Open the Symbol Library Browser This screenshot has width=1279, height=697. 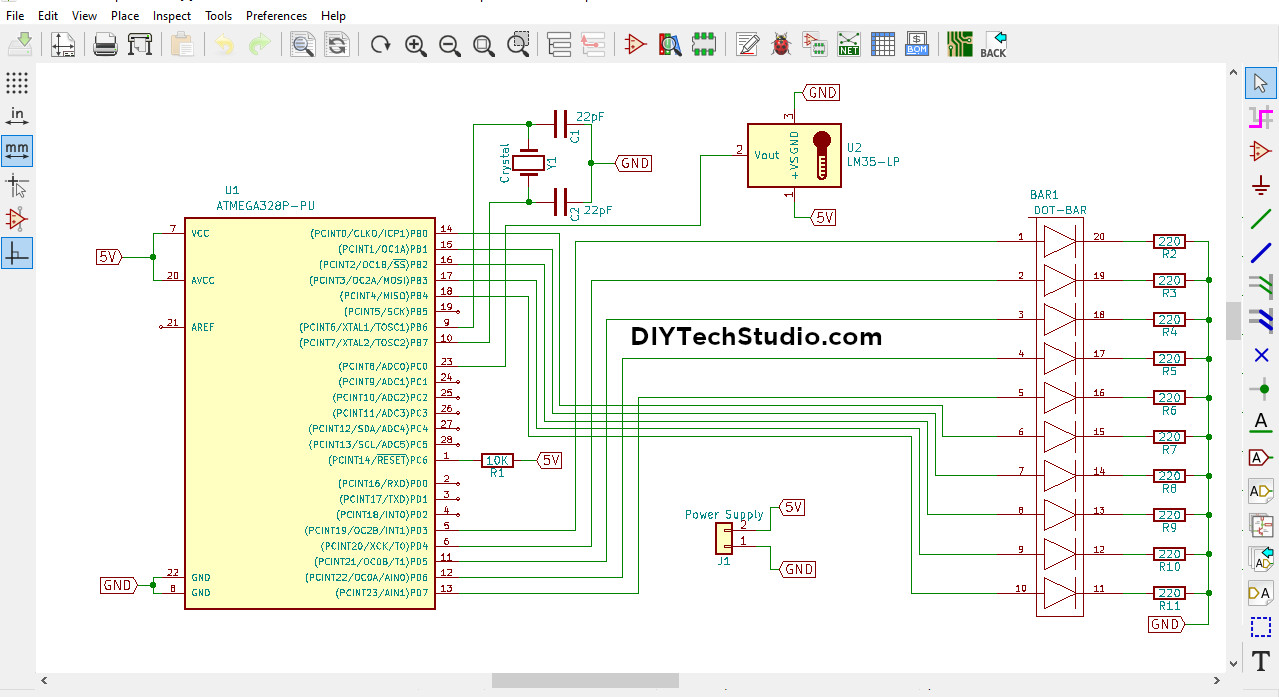pyautogui.click(x=670, y=44)
